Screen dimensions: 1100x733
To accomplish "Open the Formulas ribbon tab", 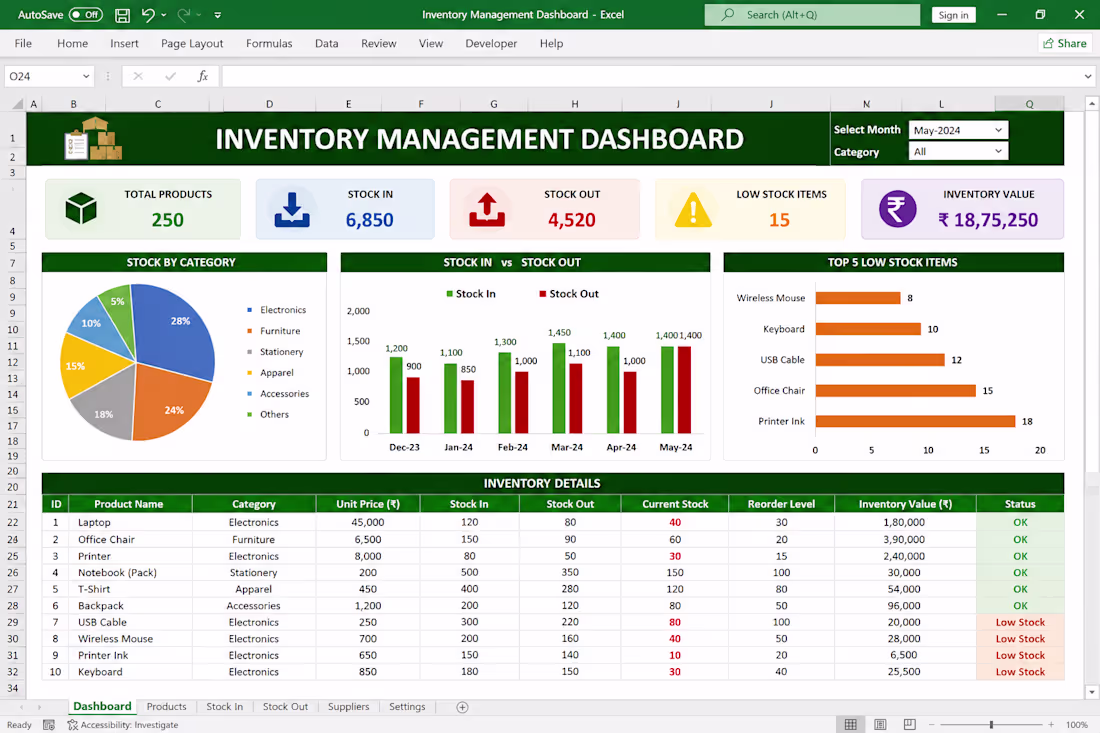I will 269,43.
